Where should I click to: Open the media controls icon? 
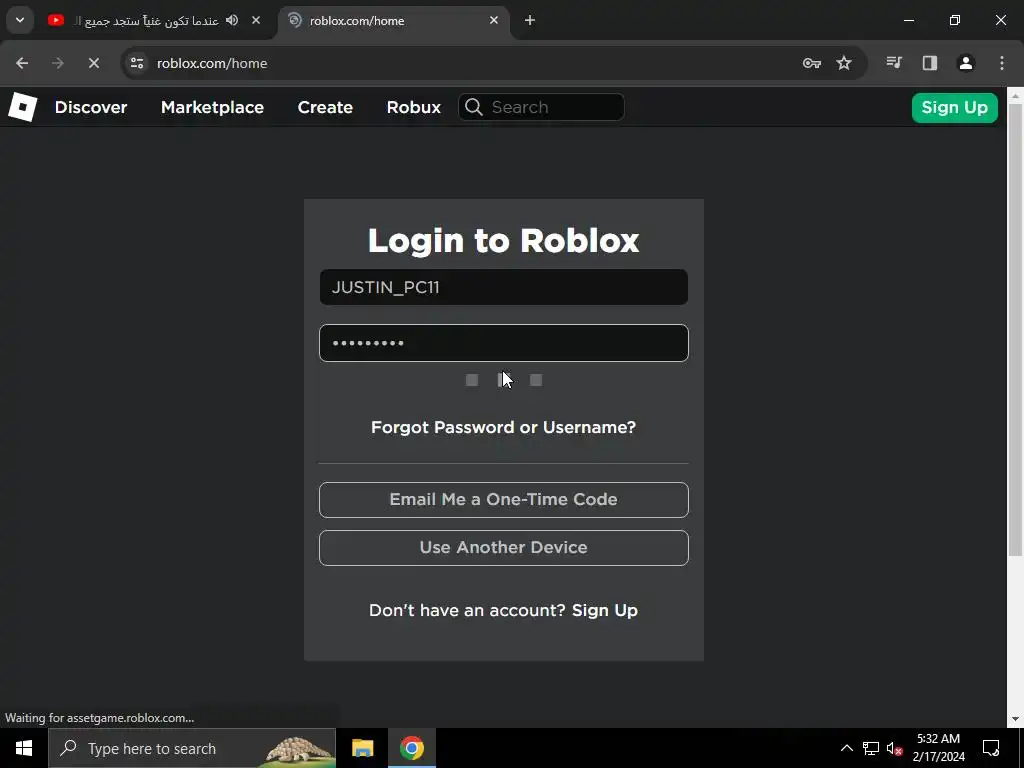coord(894,63)
